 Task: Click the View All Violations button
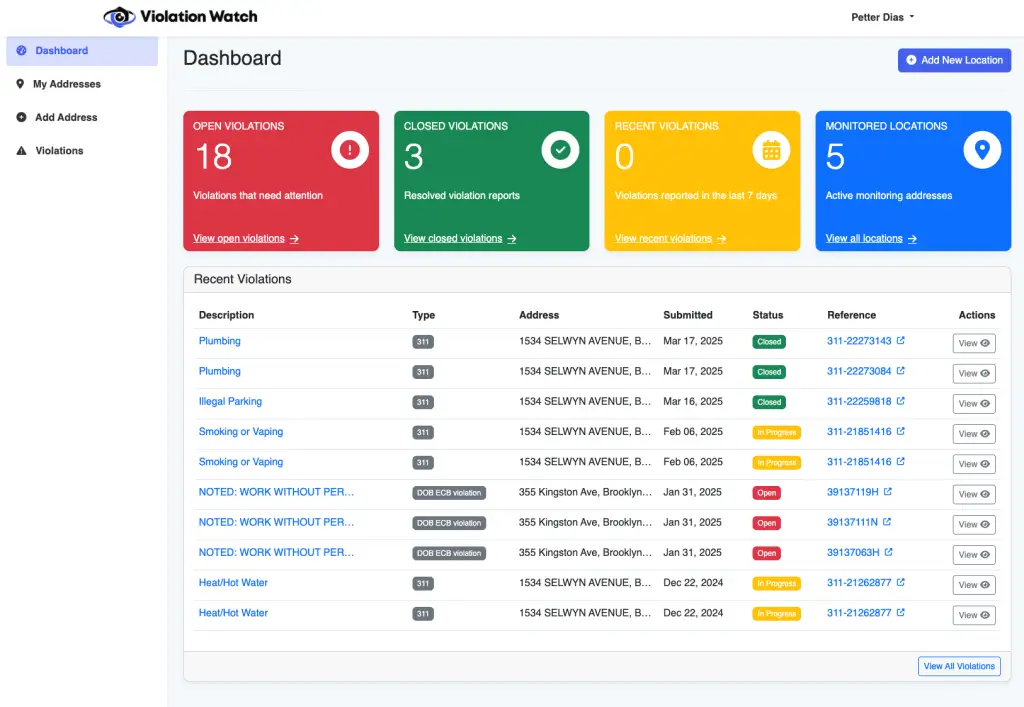point(958,666)
